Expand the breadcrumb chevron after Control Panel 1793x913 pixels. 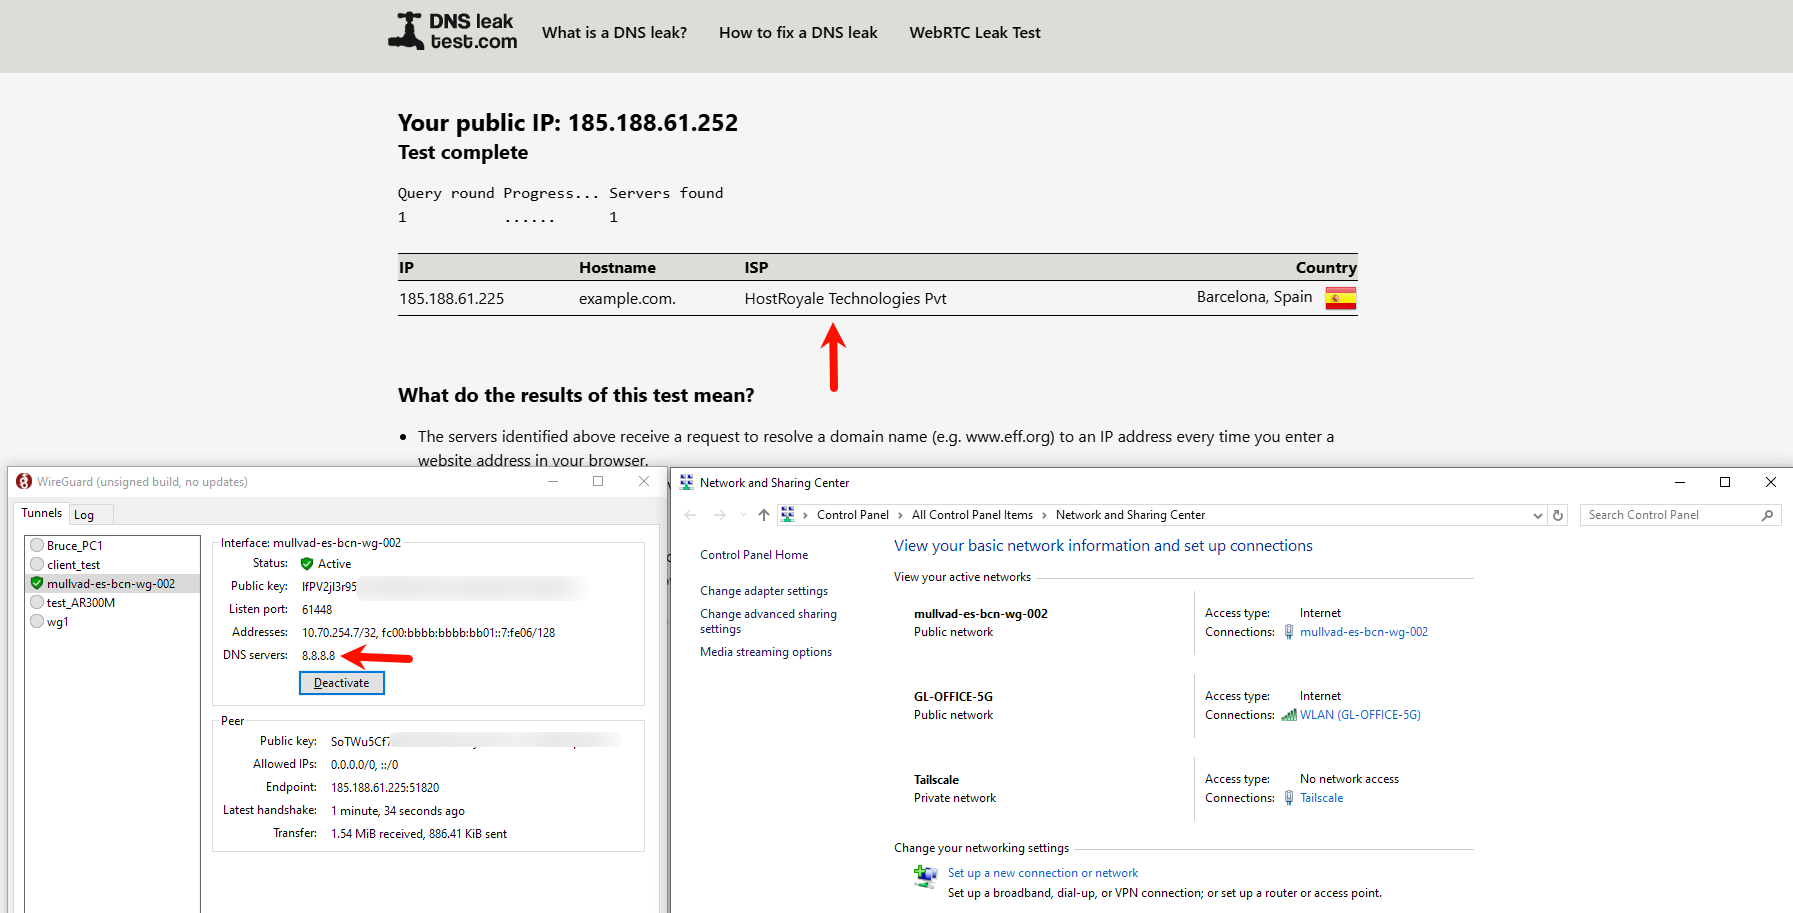point(900,515)
